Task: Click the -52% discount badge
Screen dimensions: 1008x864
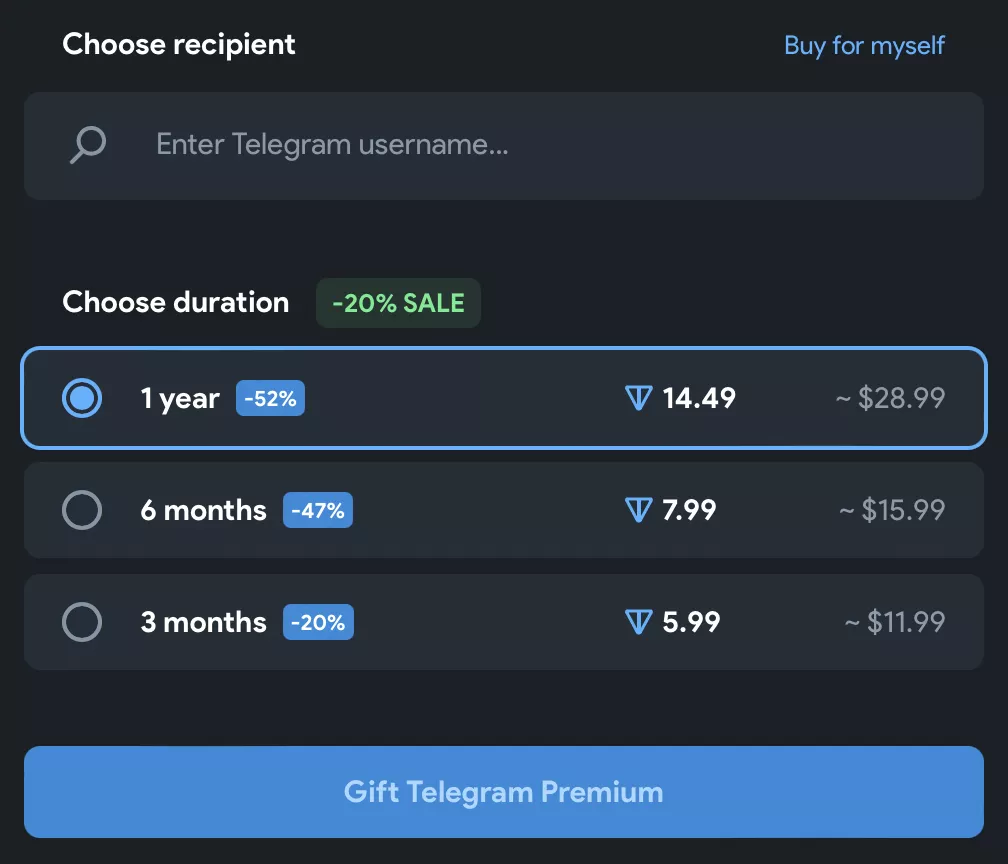Action: coord(270,398)
